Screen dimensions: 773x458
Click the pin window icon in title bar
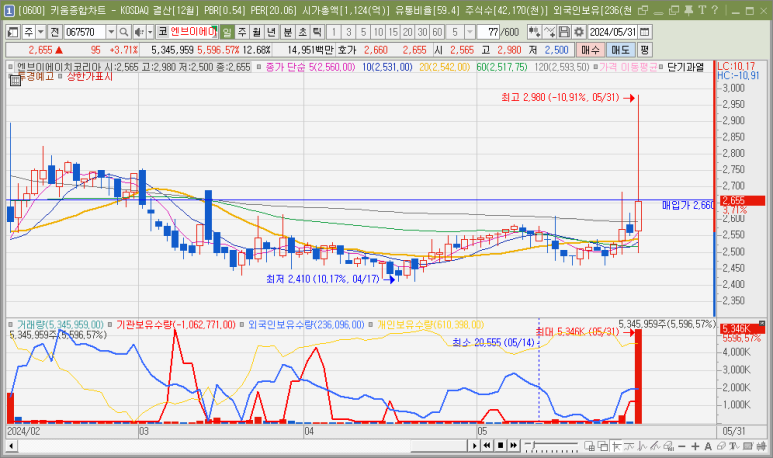point(689,9)
